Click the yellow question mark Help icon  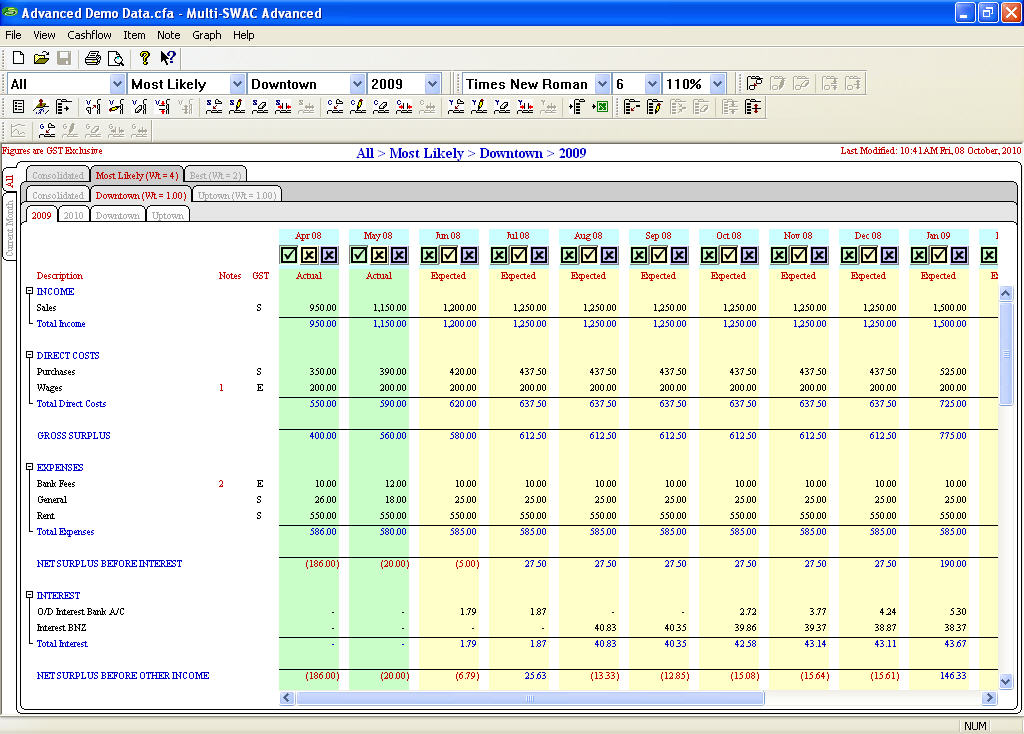click(145, 58)
